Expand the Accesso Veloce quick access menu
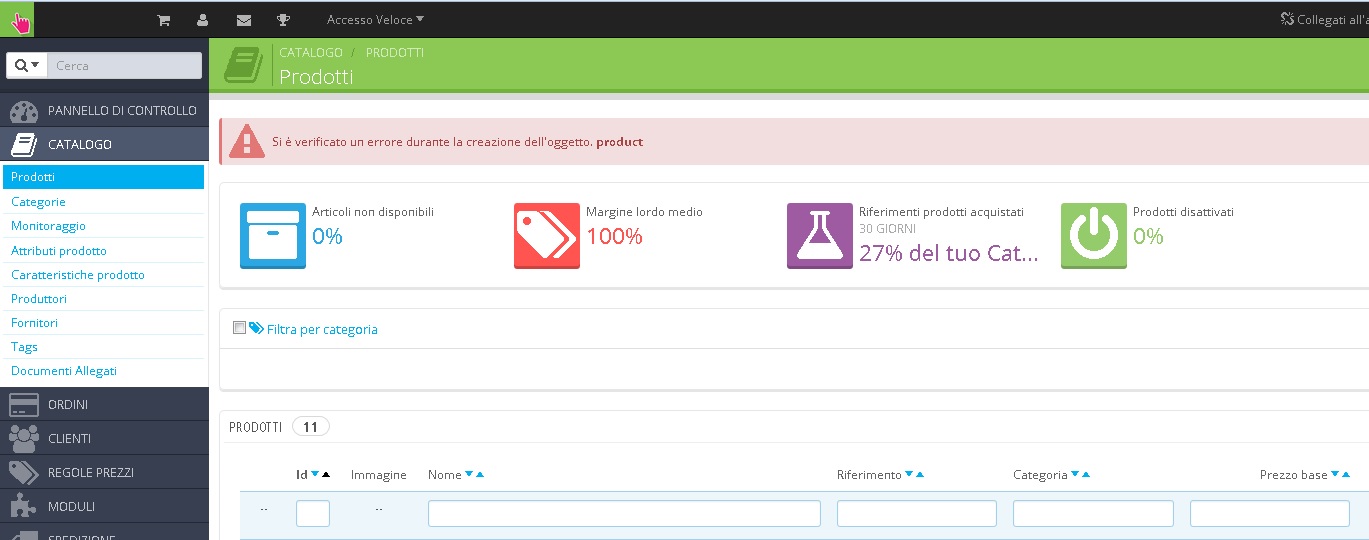 [x=375, y=19]
